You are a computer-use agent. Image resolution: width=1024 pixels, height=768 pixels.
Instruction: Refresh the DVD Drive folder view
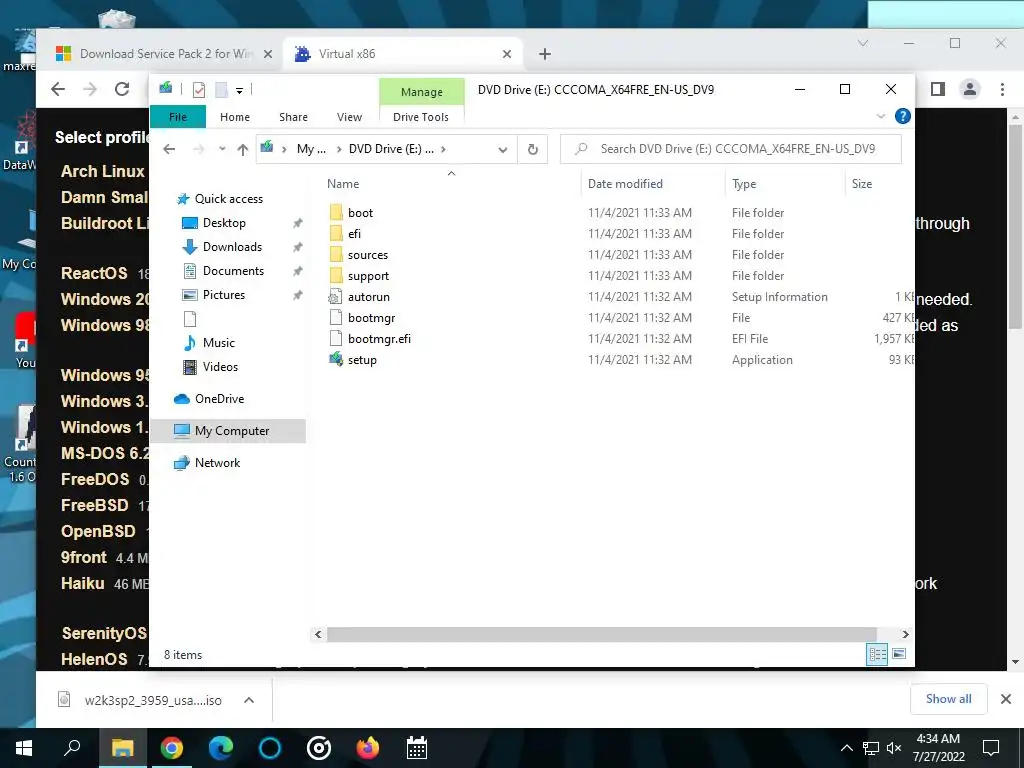coord(533,149)
